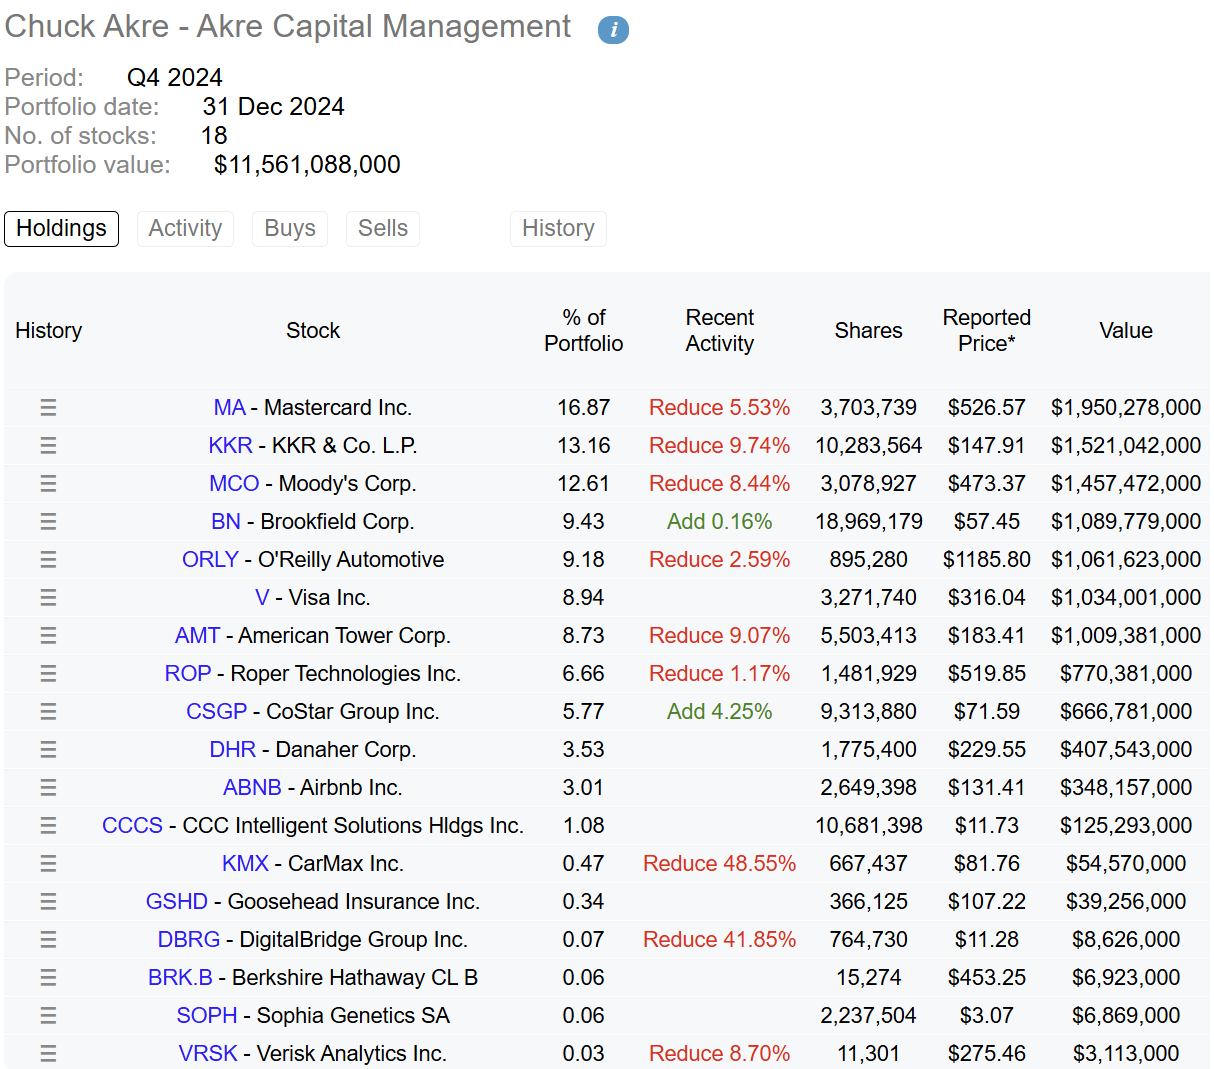Click the 'Q4 2024' period value
Screen dimensions: 1214x1069
coord(175,77)
